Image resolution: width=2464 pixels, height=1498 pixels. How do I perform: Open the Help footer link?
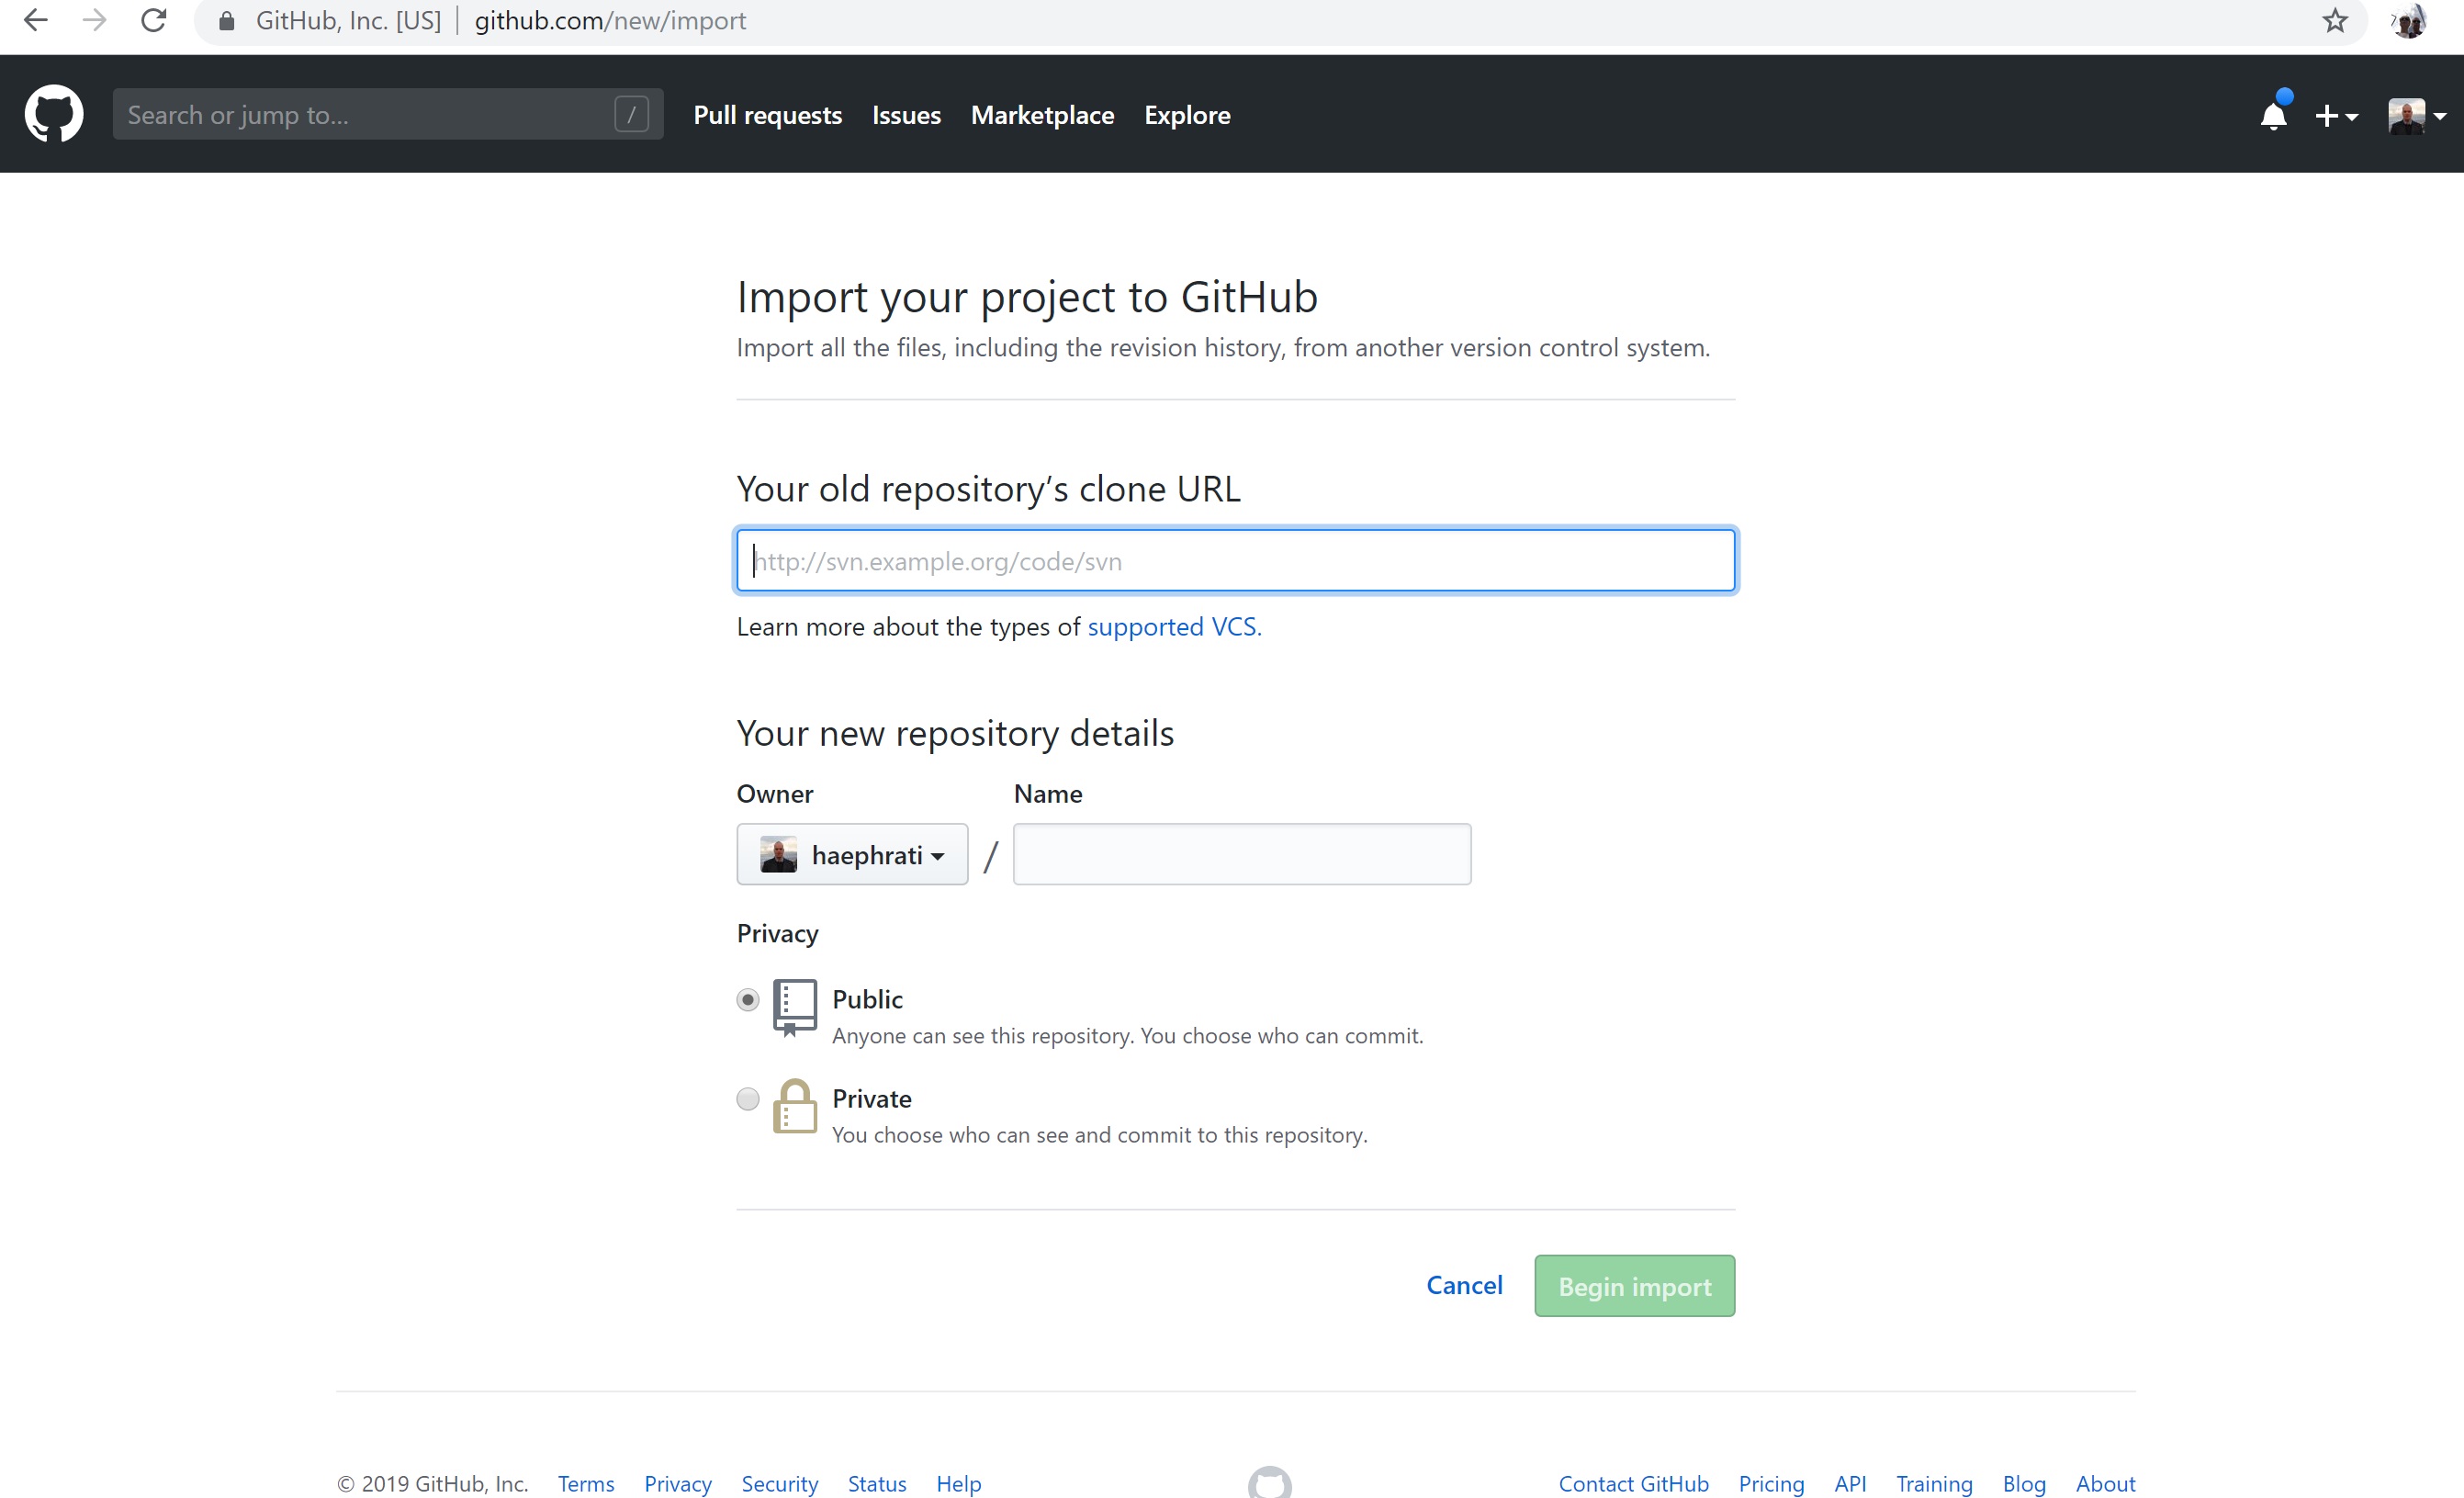point(958,1483)
